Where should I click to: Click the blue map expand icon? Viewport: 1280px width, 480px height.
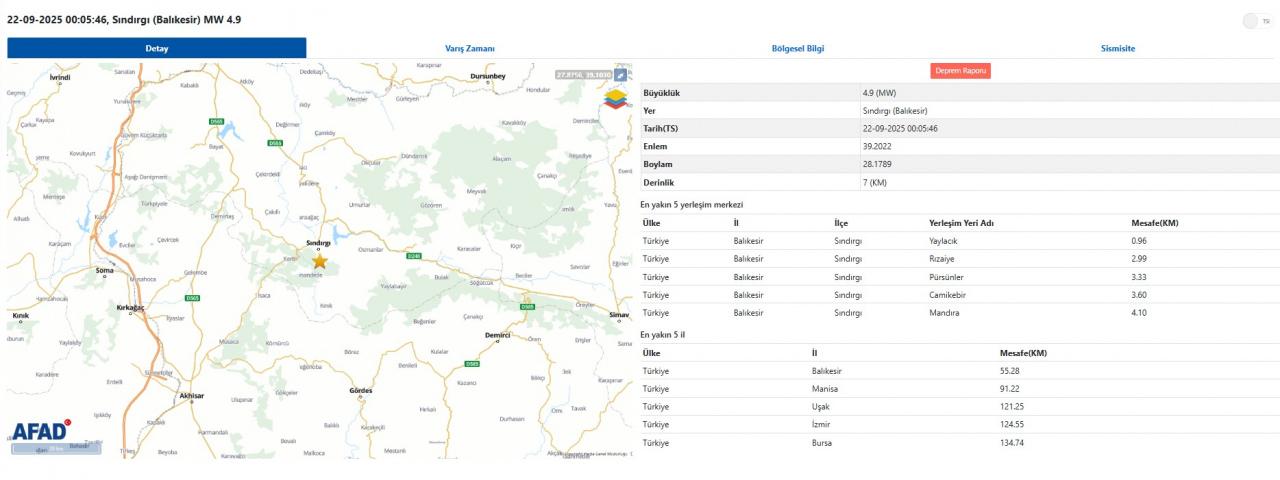tap(621, 75)
